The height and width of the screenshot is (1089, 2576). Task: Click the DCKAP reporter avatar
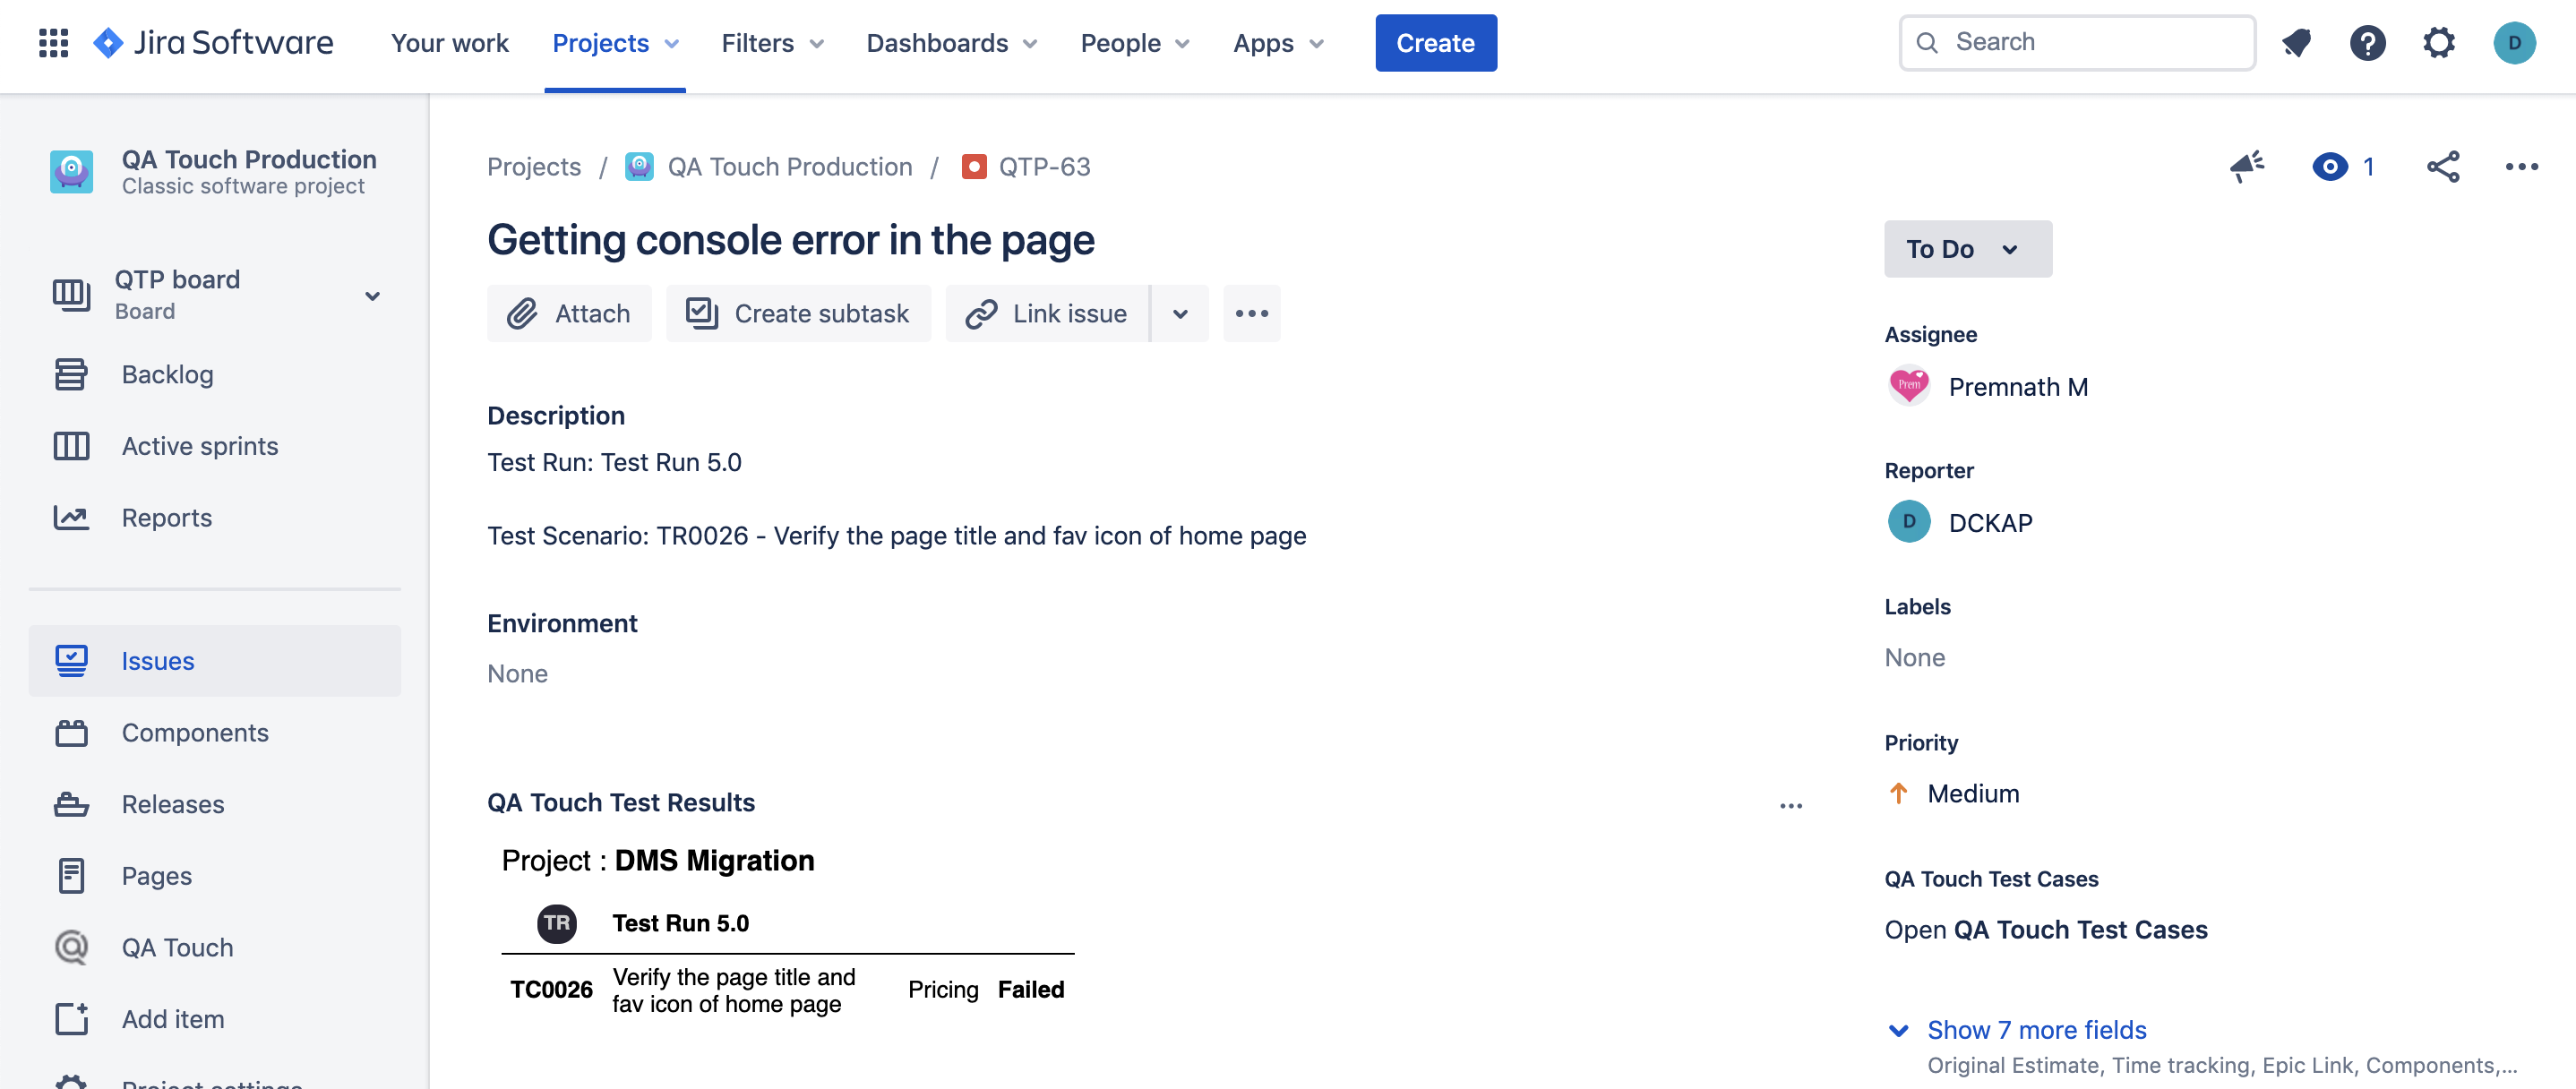click(x=1908, y=522)
